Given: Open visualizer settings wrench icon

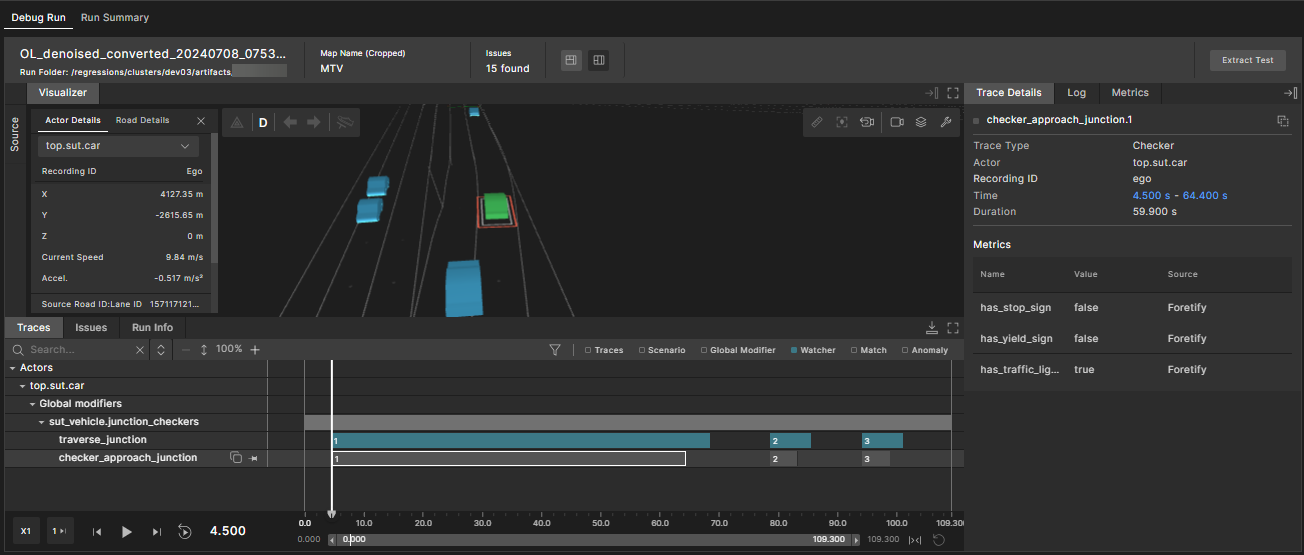Looking at the screenshot, I should coord(945,122).
